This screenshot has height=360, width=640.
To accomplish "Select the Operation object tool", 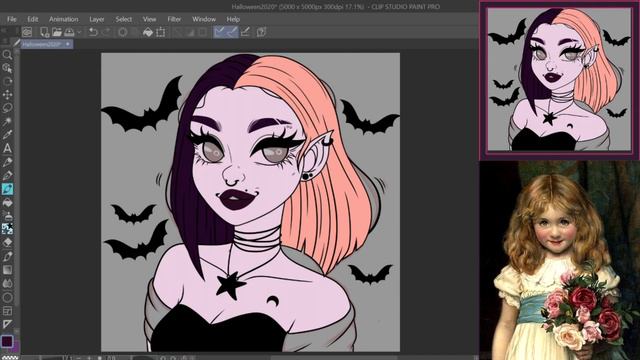I will tap(7, 68).
